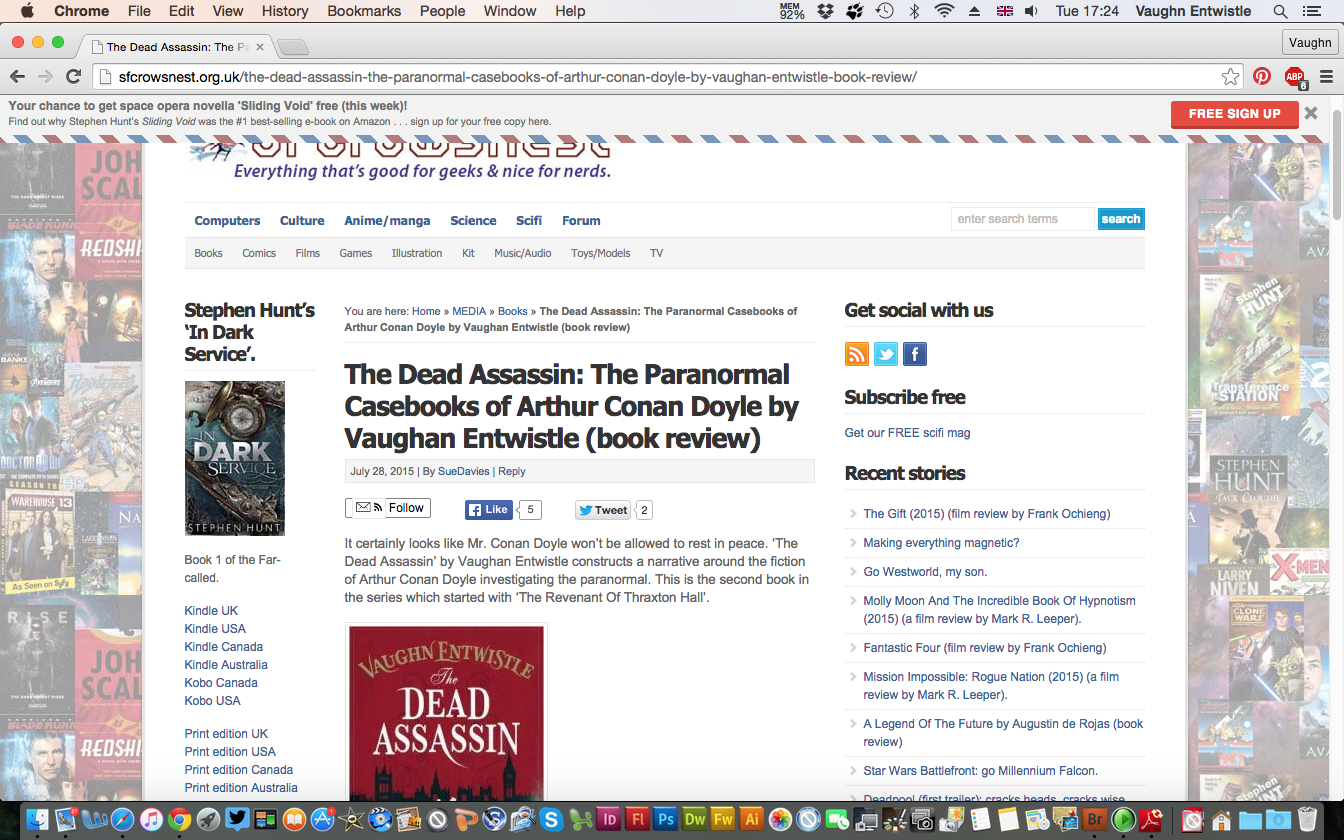Image resolution: width=1344 pixels, height=840 pixels.
Task: Launch Photoshop from the Dock
Action: pyautogui.click(x=665, y=820)
